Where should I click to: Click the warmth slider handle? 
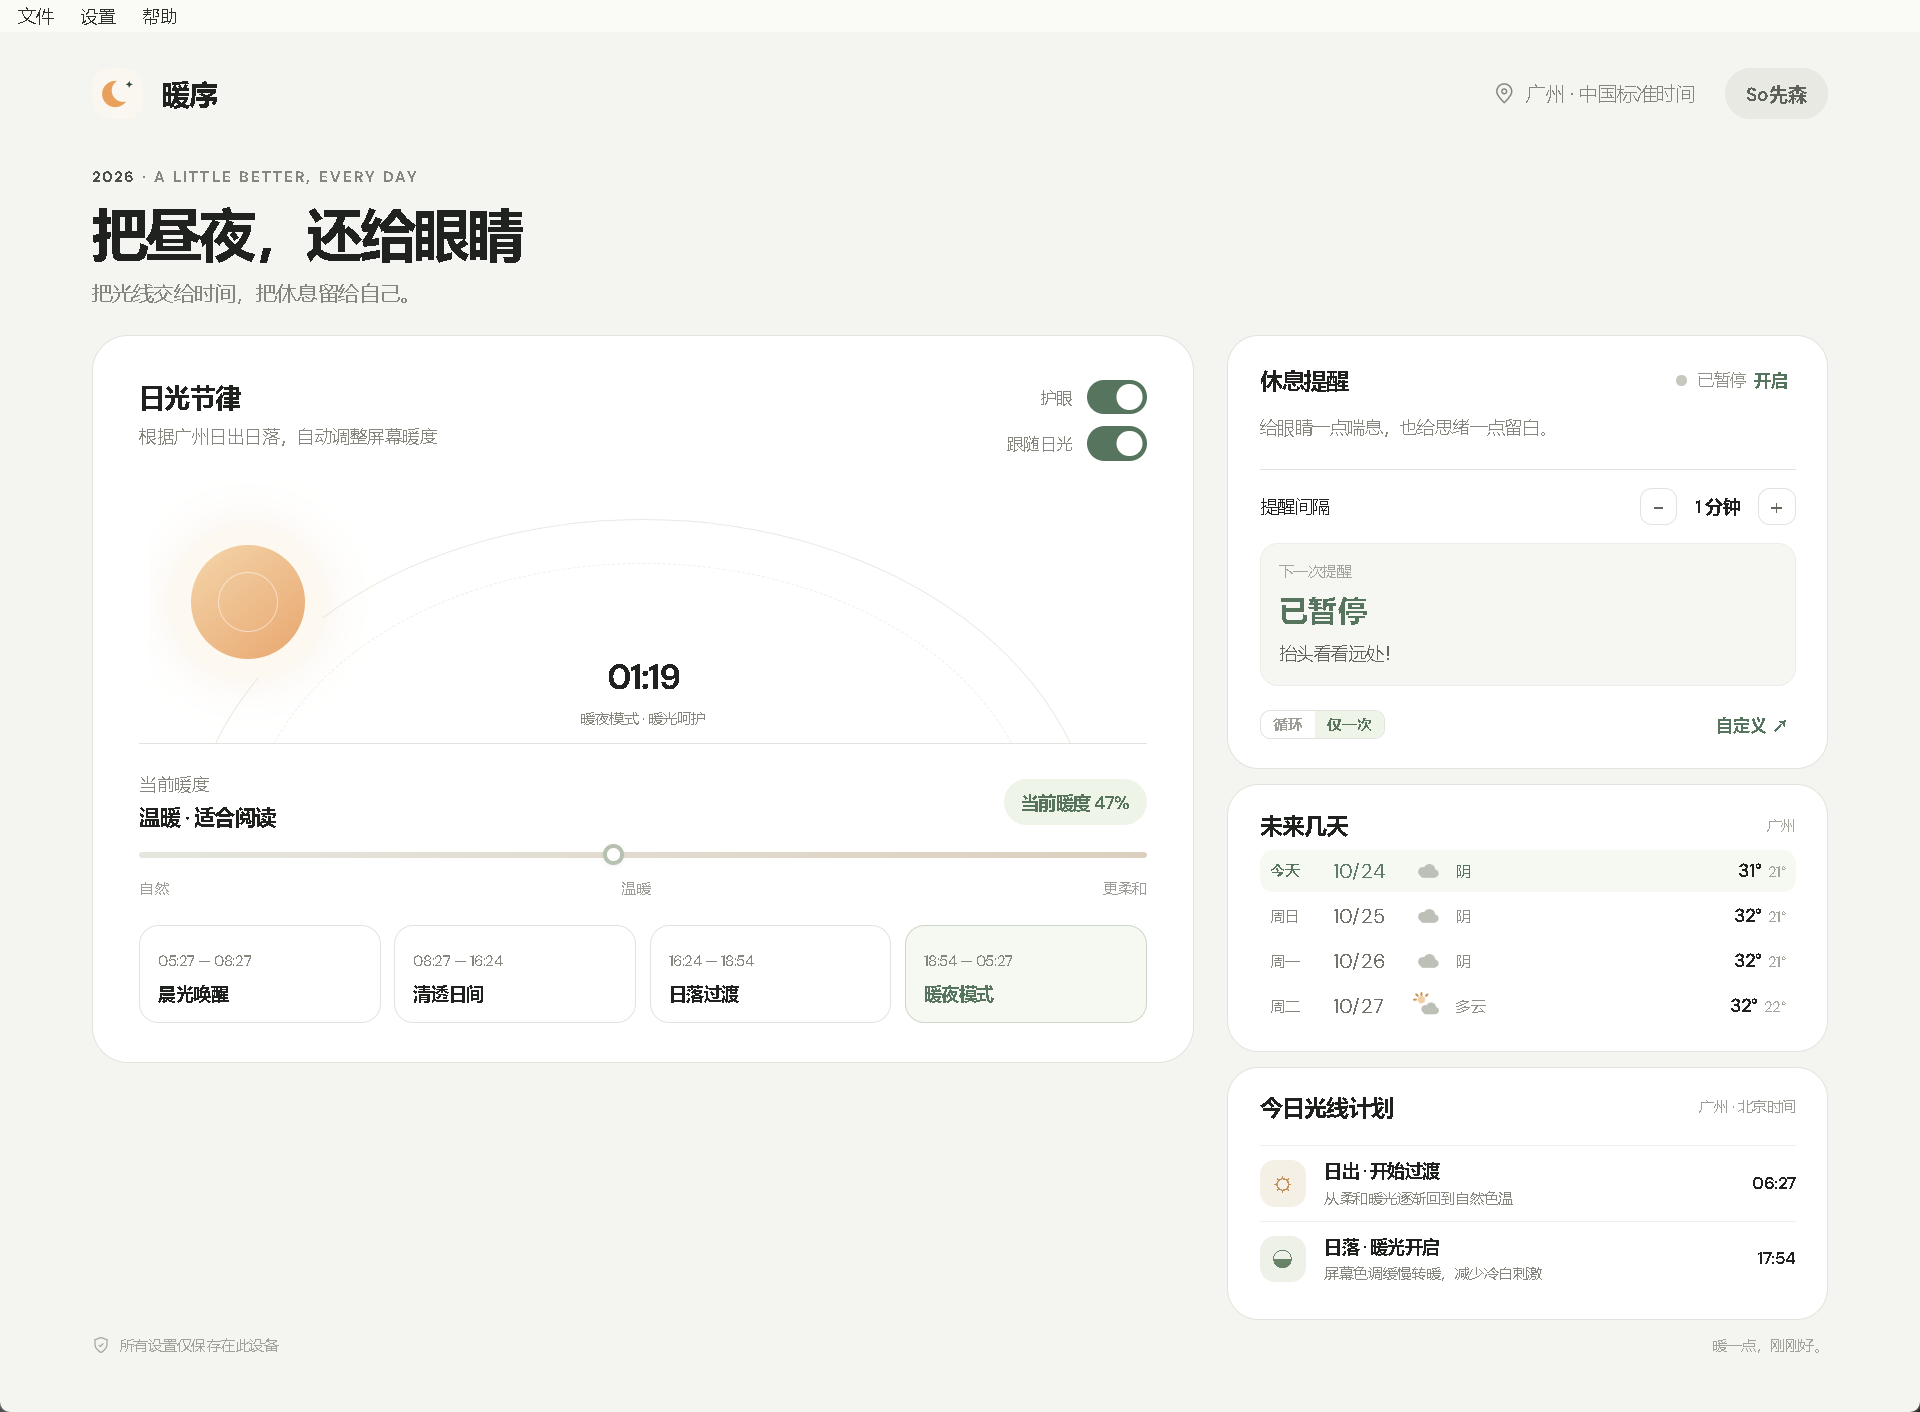(x=614, y=854)
